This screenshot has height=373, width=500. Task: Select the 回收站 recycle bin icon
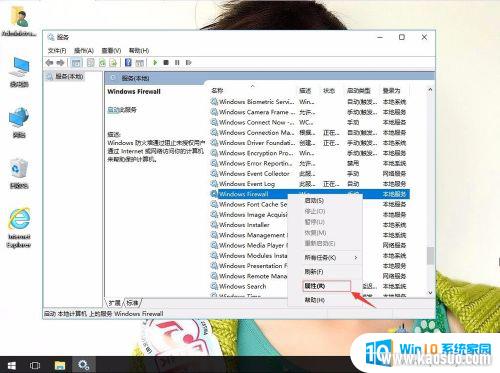click(x=19, y=174)
